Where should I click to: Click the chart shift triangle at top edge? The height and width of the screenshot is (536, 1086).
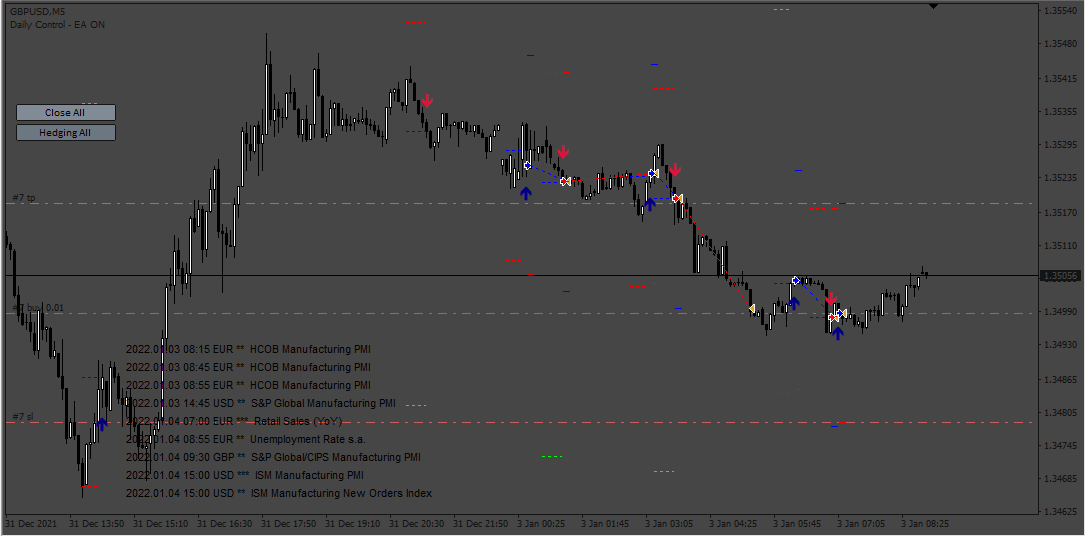(933, 6)
